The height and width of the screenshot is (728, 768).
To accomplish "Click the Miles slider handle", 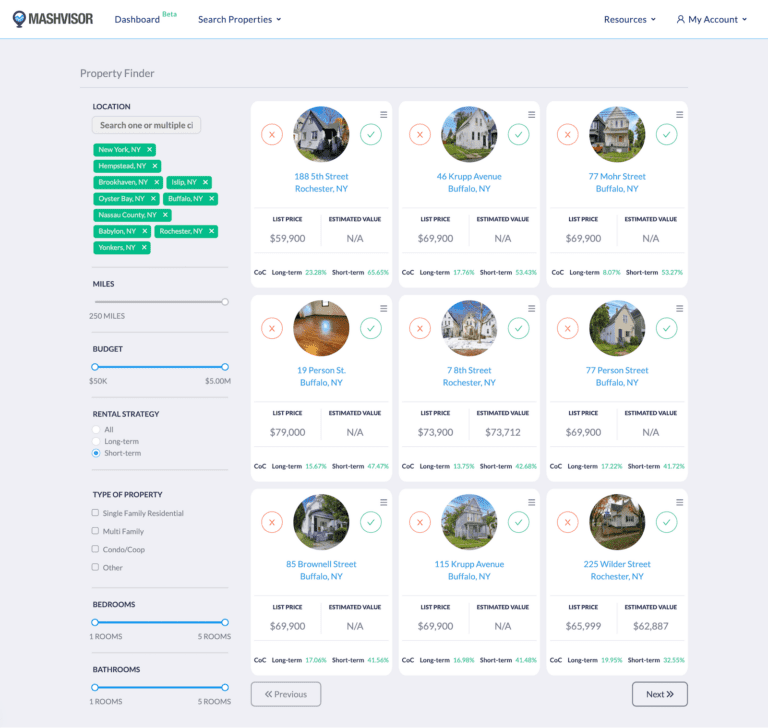I will click(225, 301).
